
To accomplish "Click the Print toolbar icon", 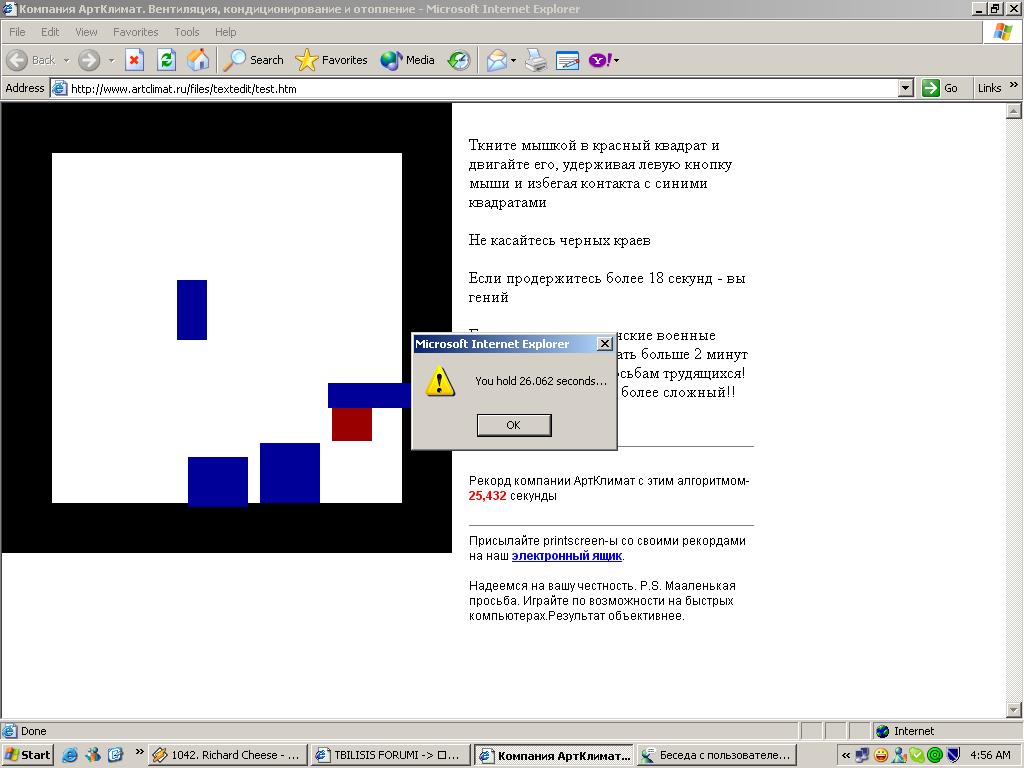I will pyautogui.click(x=536, y=60).
